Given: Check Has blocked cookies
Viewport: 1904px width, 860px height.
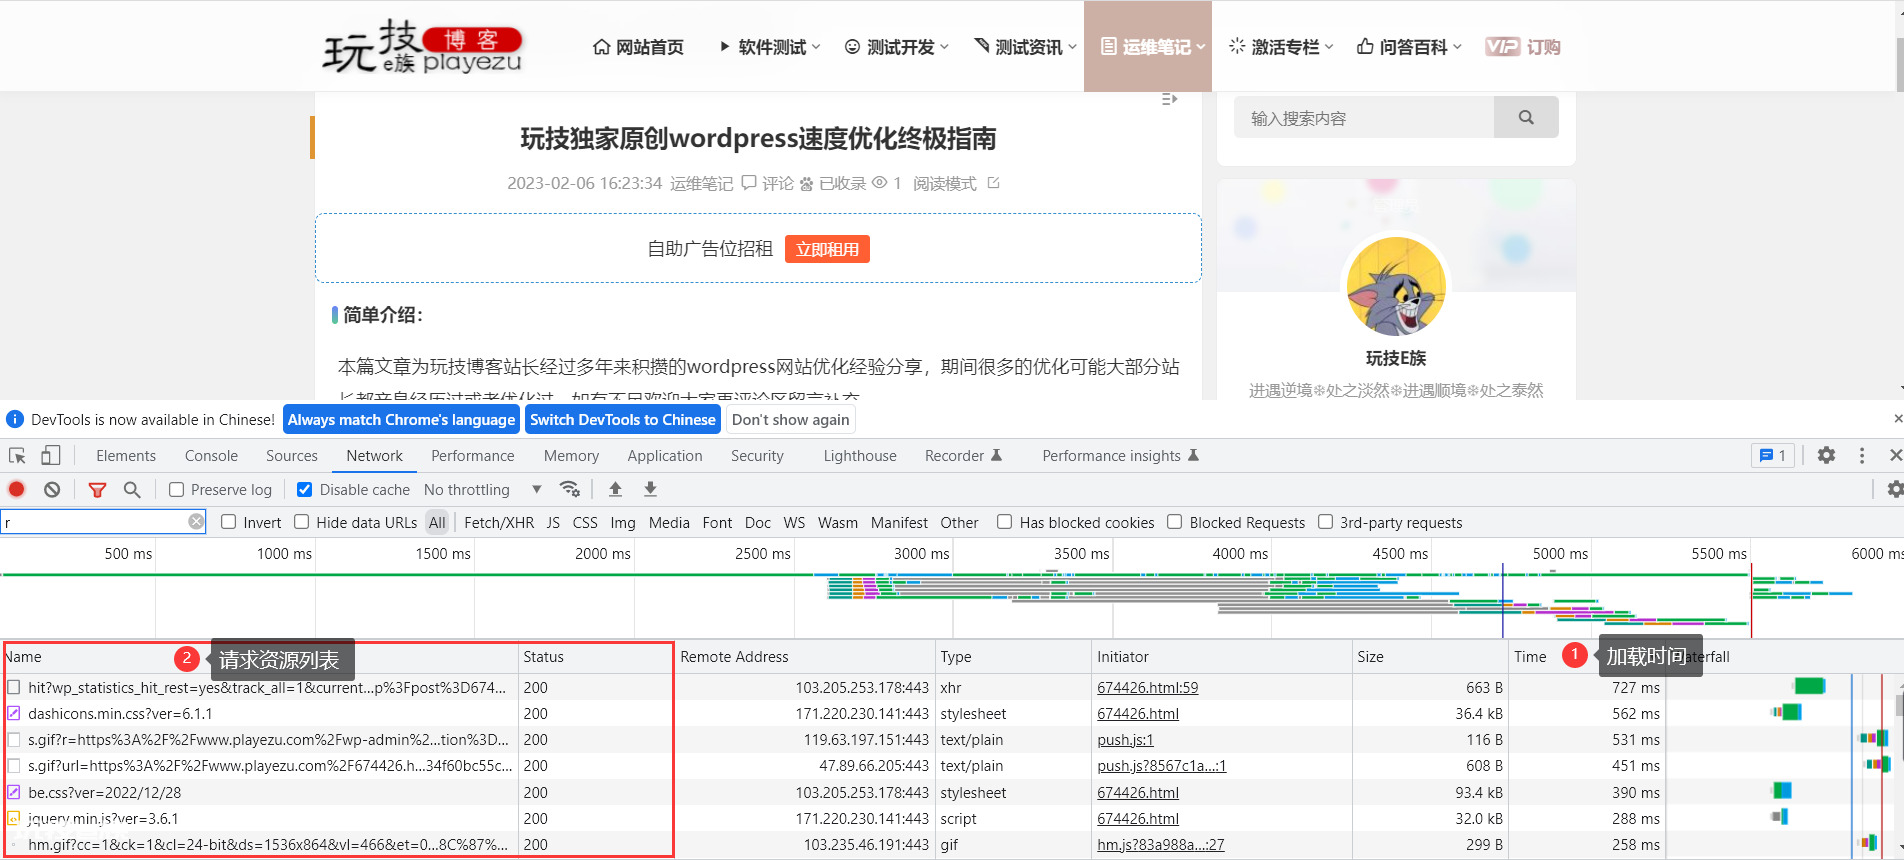Looking at the screenshot, I should pos(1004,522).
